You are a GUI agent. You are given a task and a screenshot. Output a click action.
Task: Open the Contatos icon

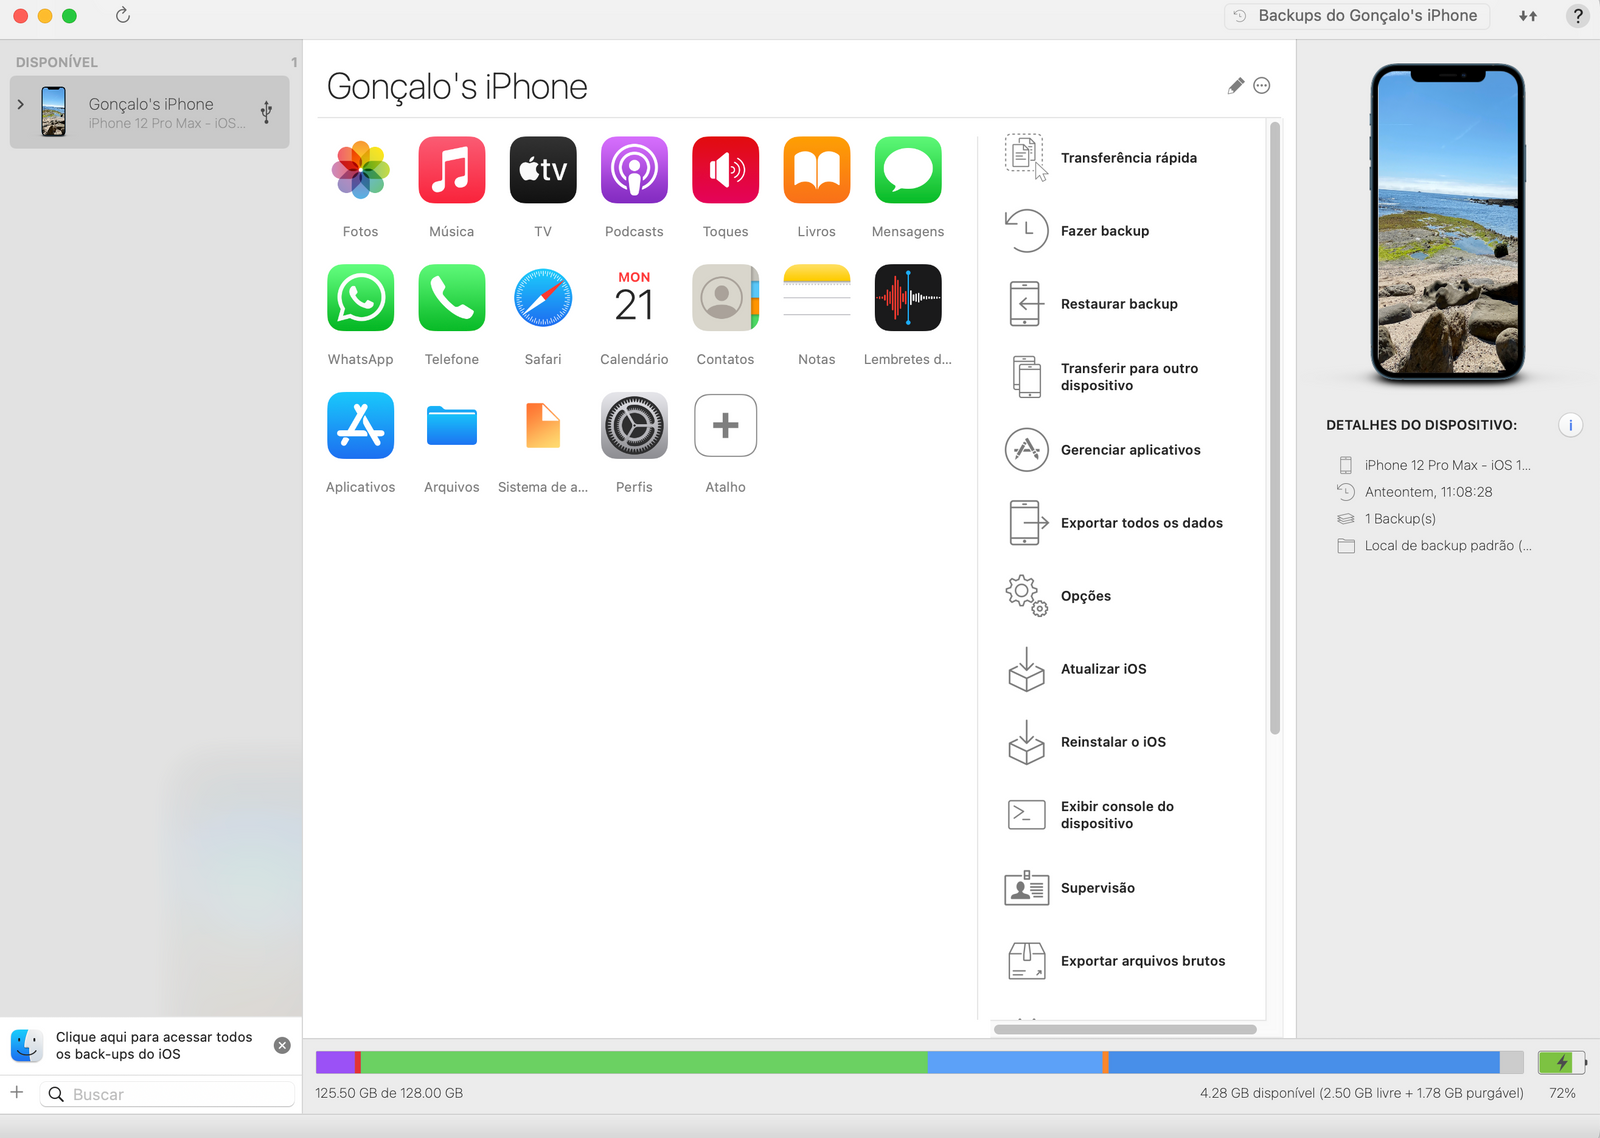pos(726,298)
